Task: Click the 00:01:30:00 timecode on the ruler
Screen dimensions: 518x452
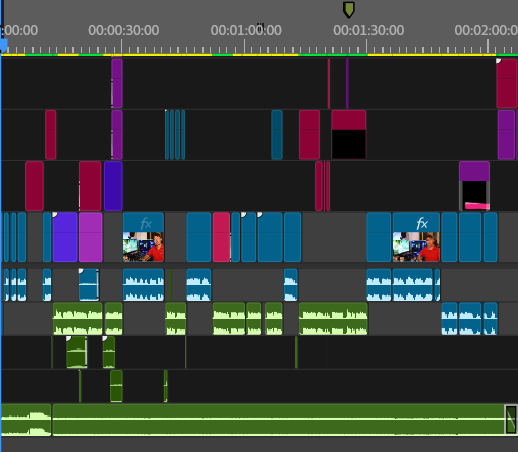Action: (368, 30)
